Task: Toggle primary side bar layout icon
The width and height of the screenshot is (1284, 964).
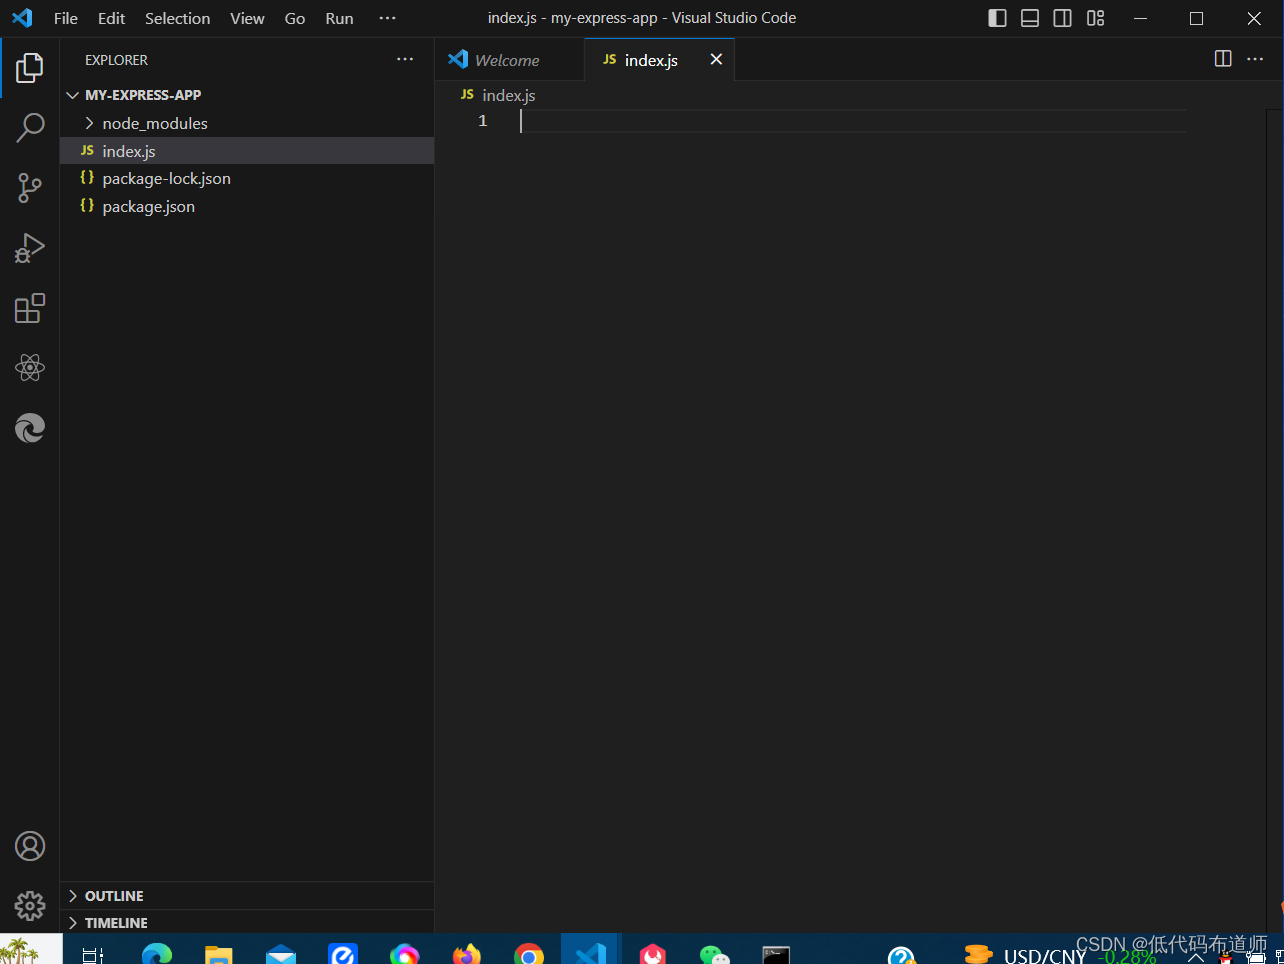Action: click(x=997, y=18)
